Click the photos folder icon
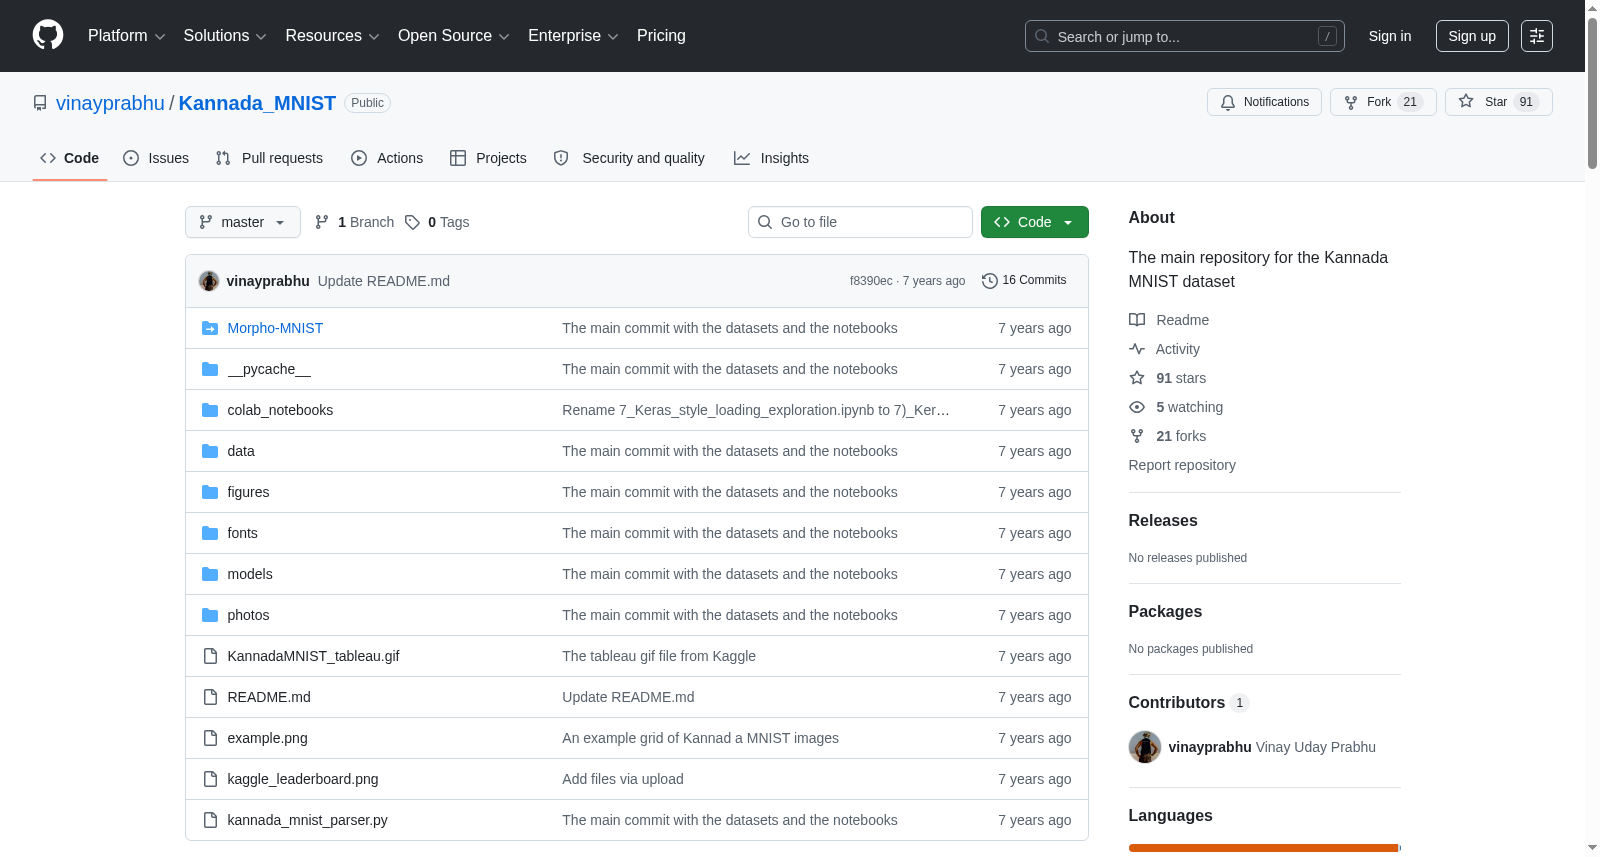The width and height of the screenshot is (1600, 857). [x=210, y=615]
